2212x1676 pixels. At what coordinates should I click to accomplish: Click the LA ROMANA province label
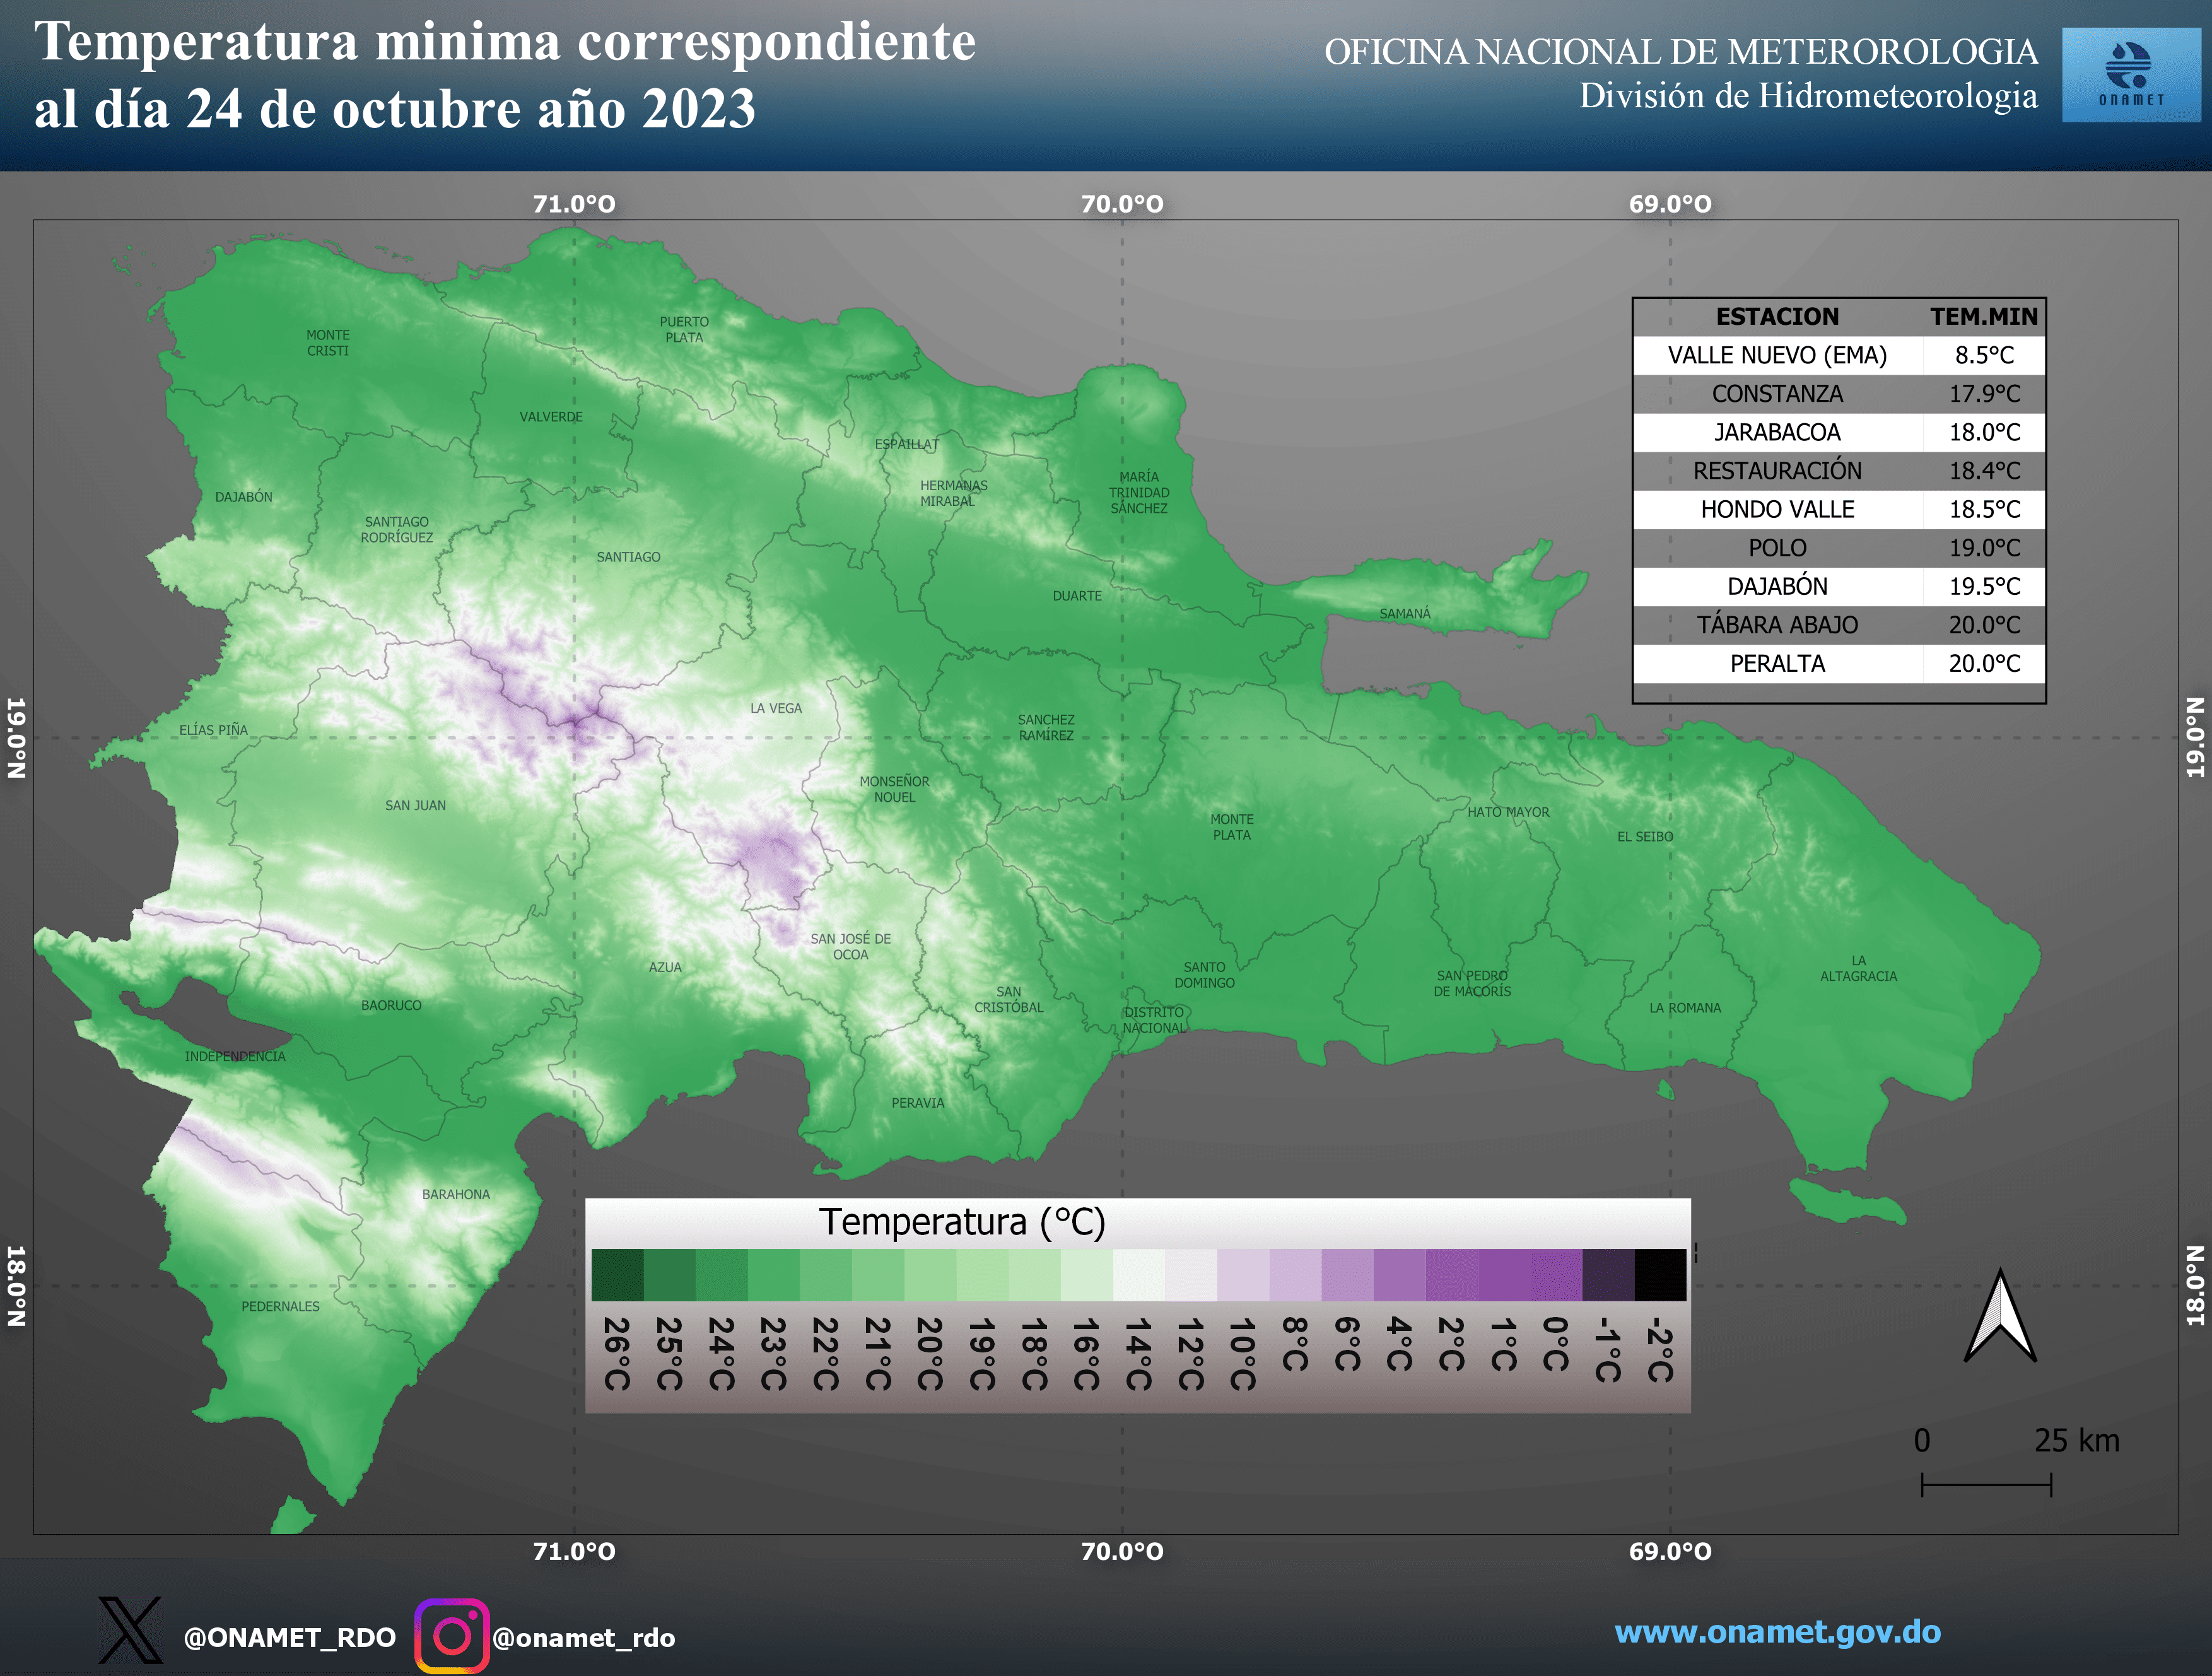pyautogui.click(x=1685, y=1008)
